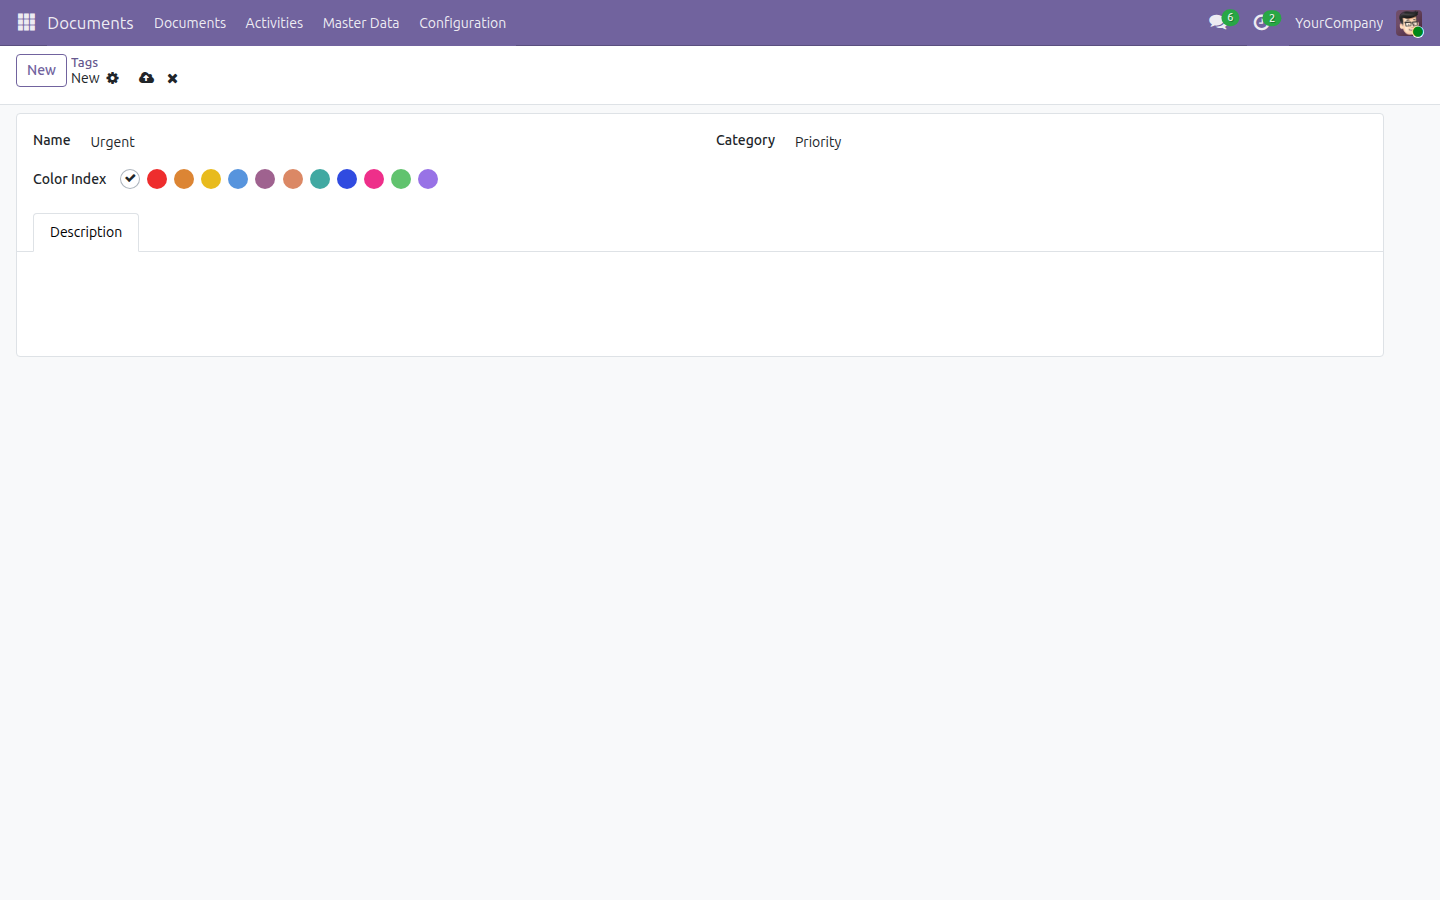
Task: Pick the light blue color swatch
Action: pos(238,179)
